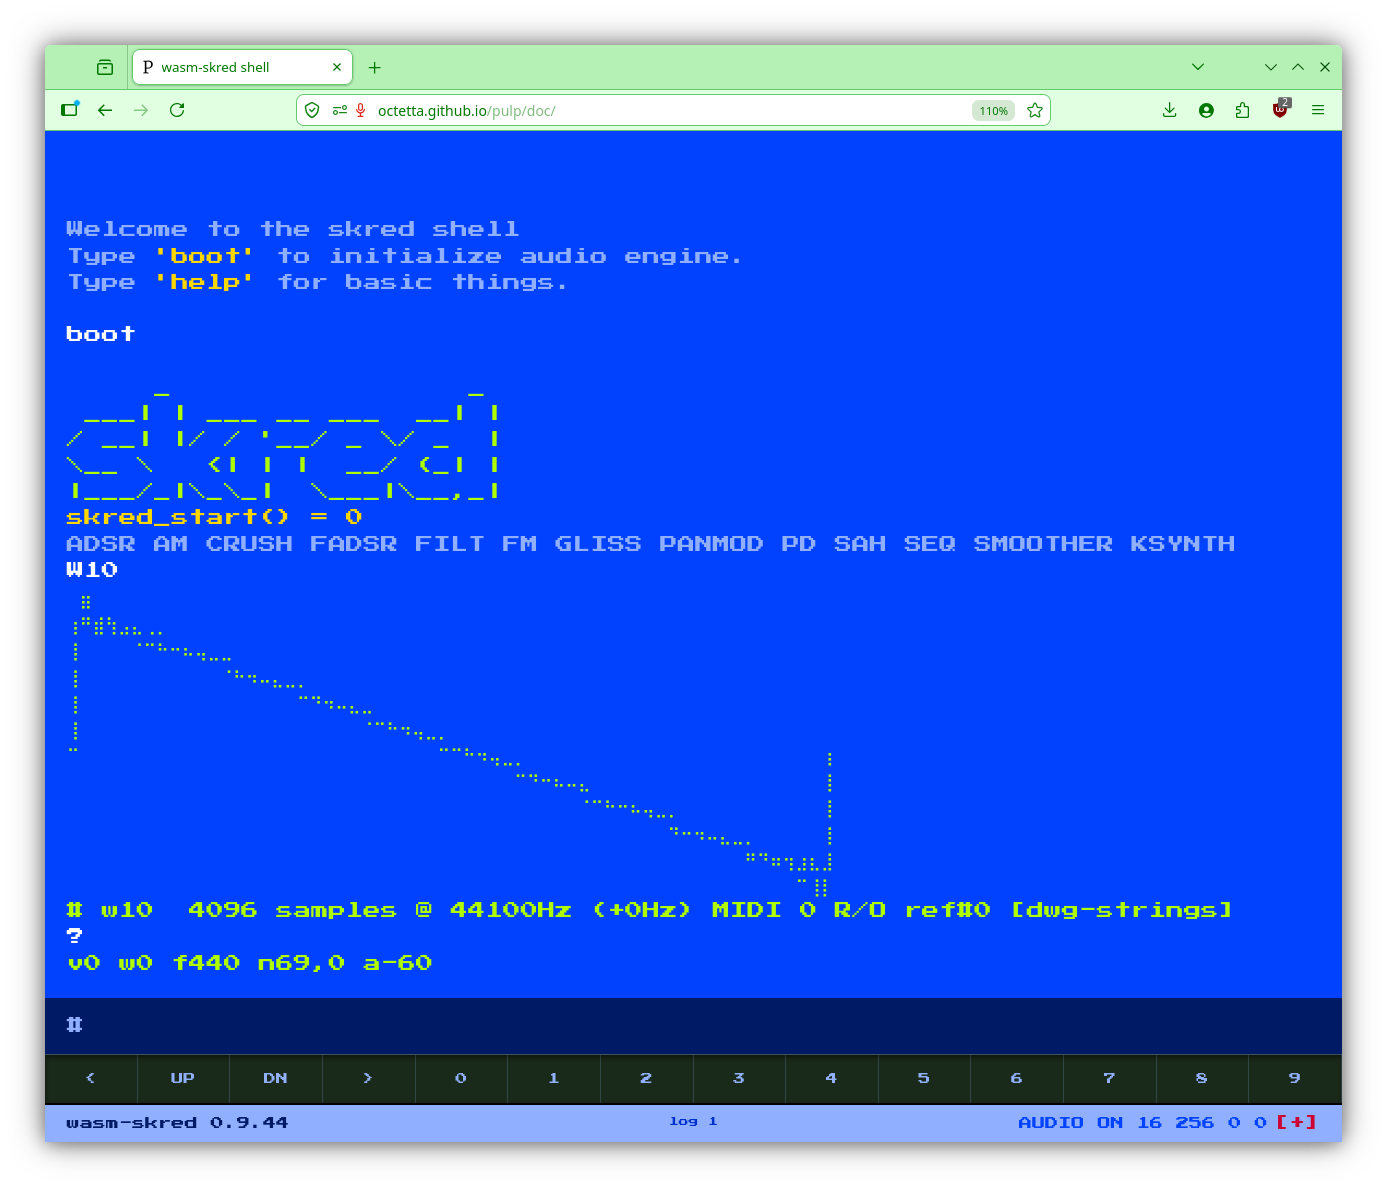Click the right arrow key button

coord(368,1078)
